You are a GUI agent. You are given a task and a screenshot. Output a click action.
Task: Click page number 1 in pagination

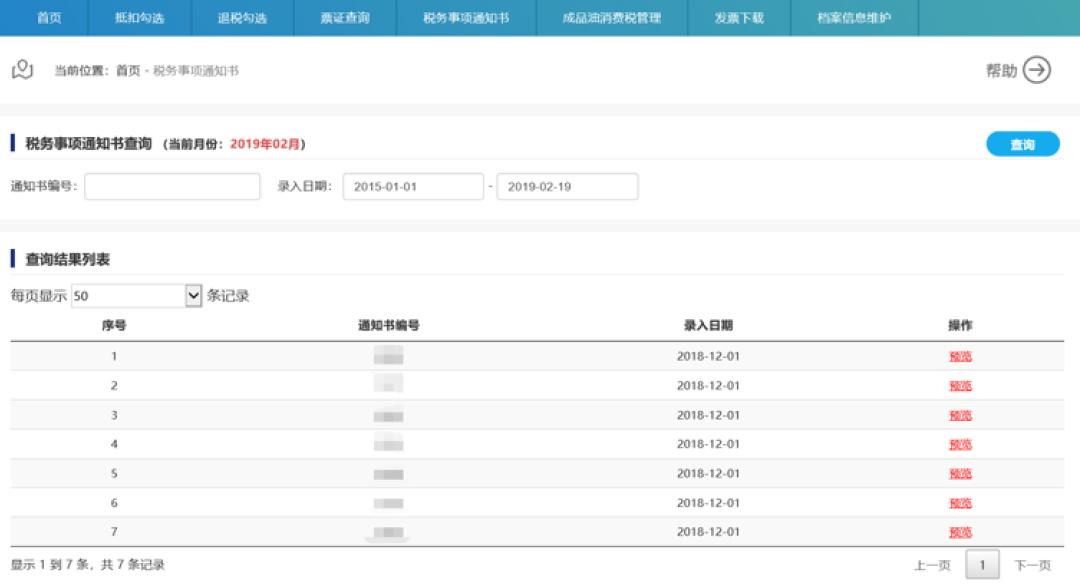tap(983, 564)
